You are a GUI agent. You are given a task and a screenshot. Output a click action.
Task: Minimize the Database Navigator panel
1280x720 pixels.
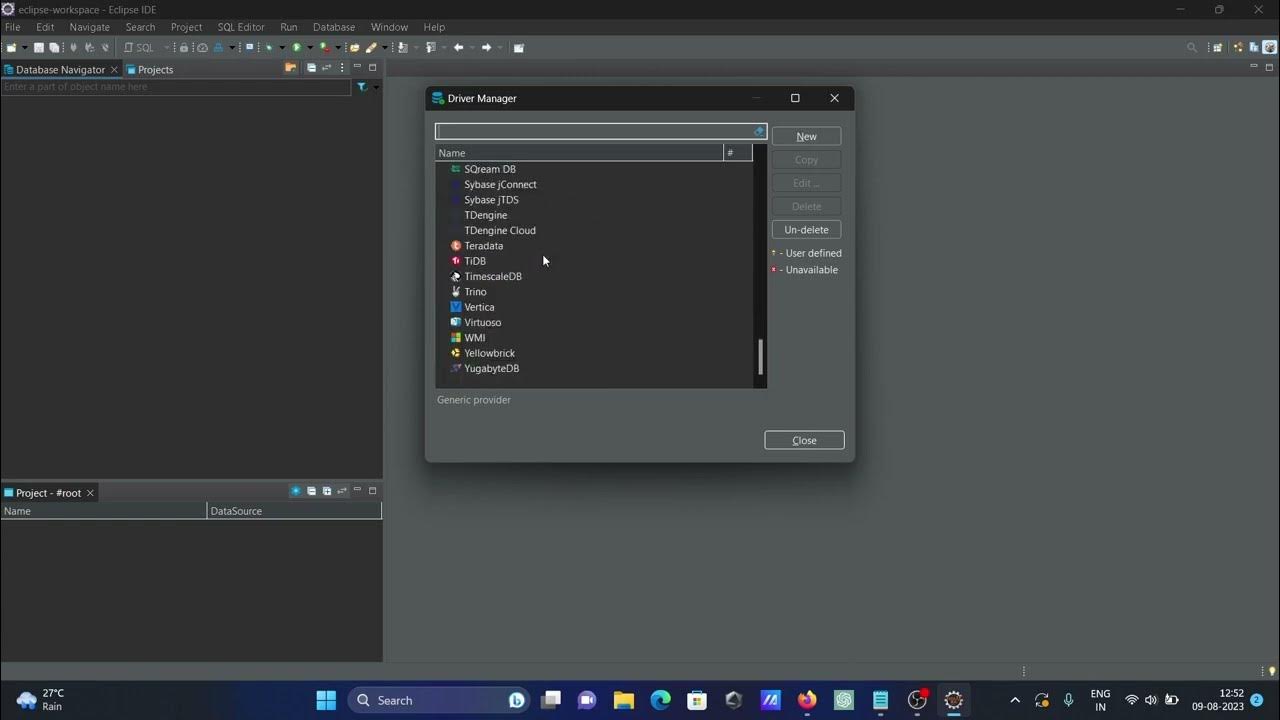click(357, 67)
